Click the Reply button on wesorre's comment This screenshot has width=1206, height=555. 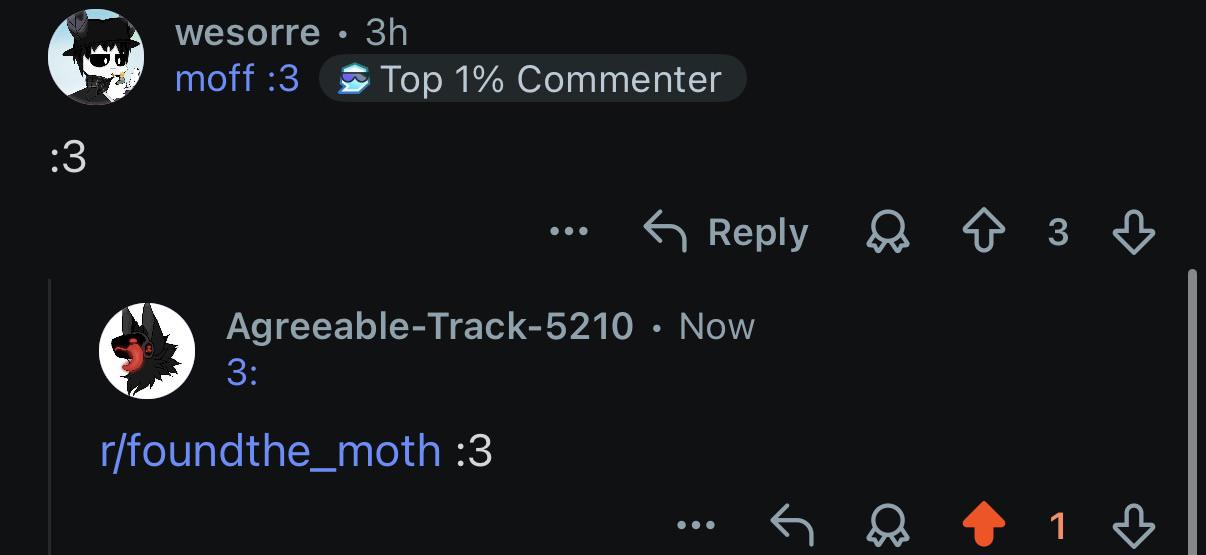[x=725, y=232]
